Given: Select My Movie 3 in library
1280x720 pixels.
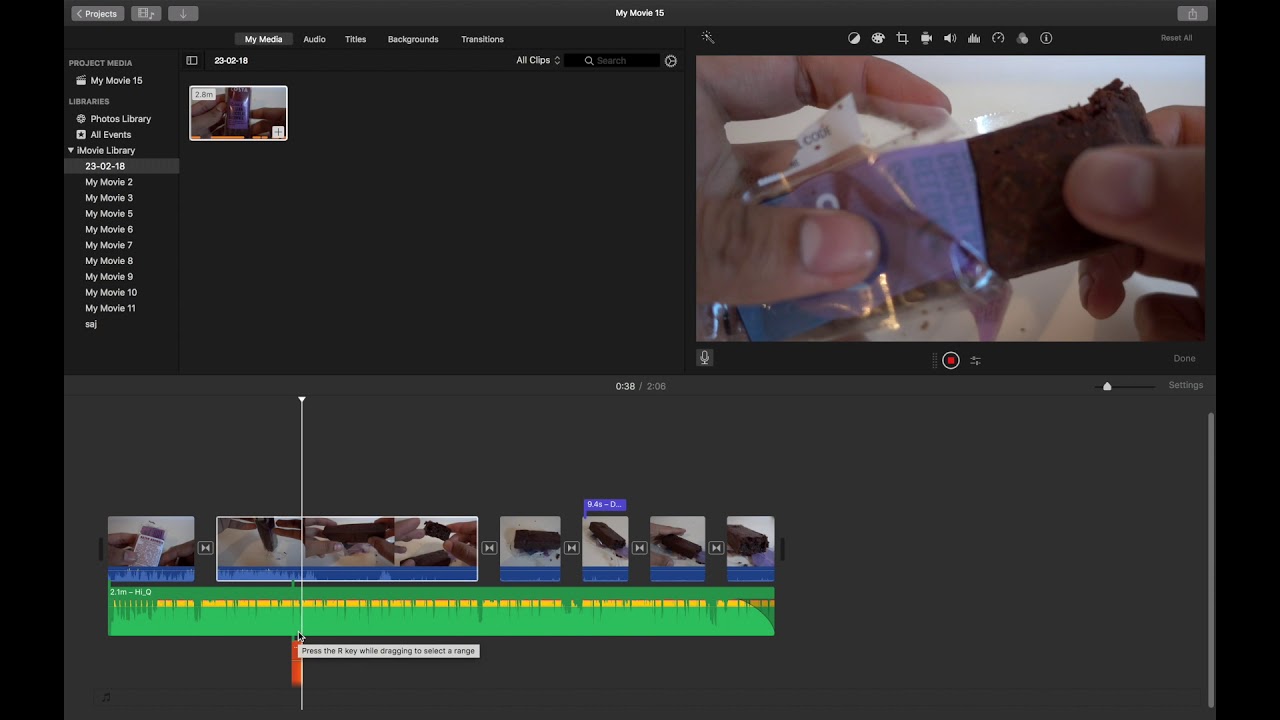Looking at the screenshot, I should pyautogui.click(x=109, y=198).
